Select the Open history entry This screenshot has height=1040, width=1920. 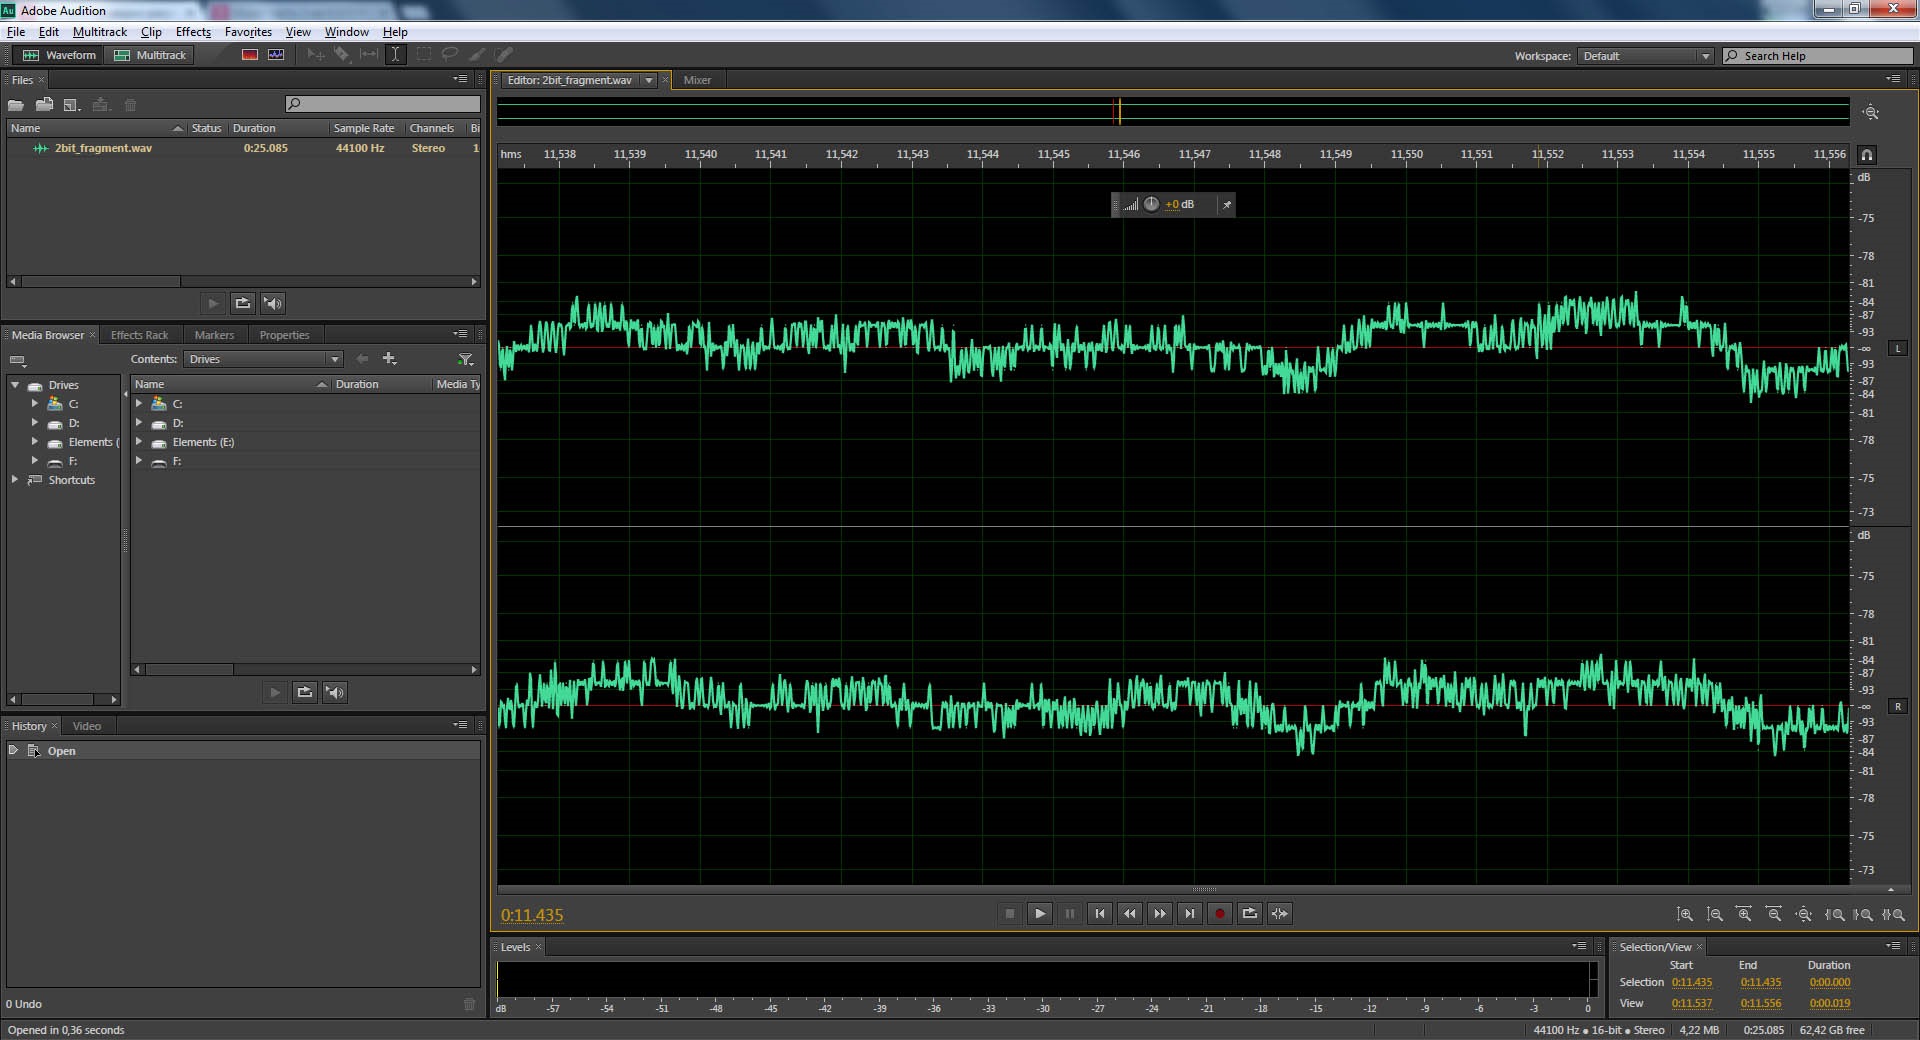(x=243, y=751)
